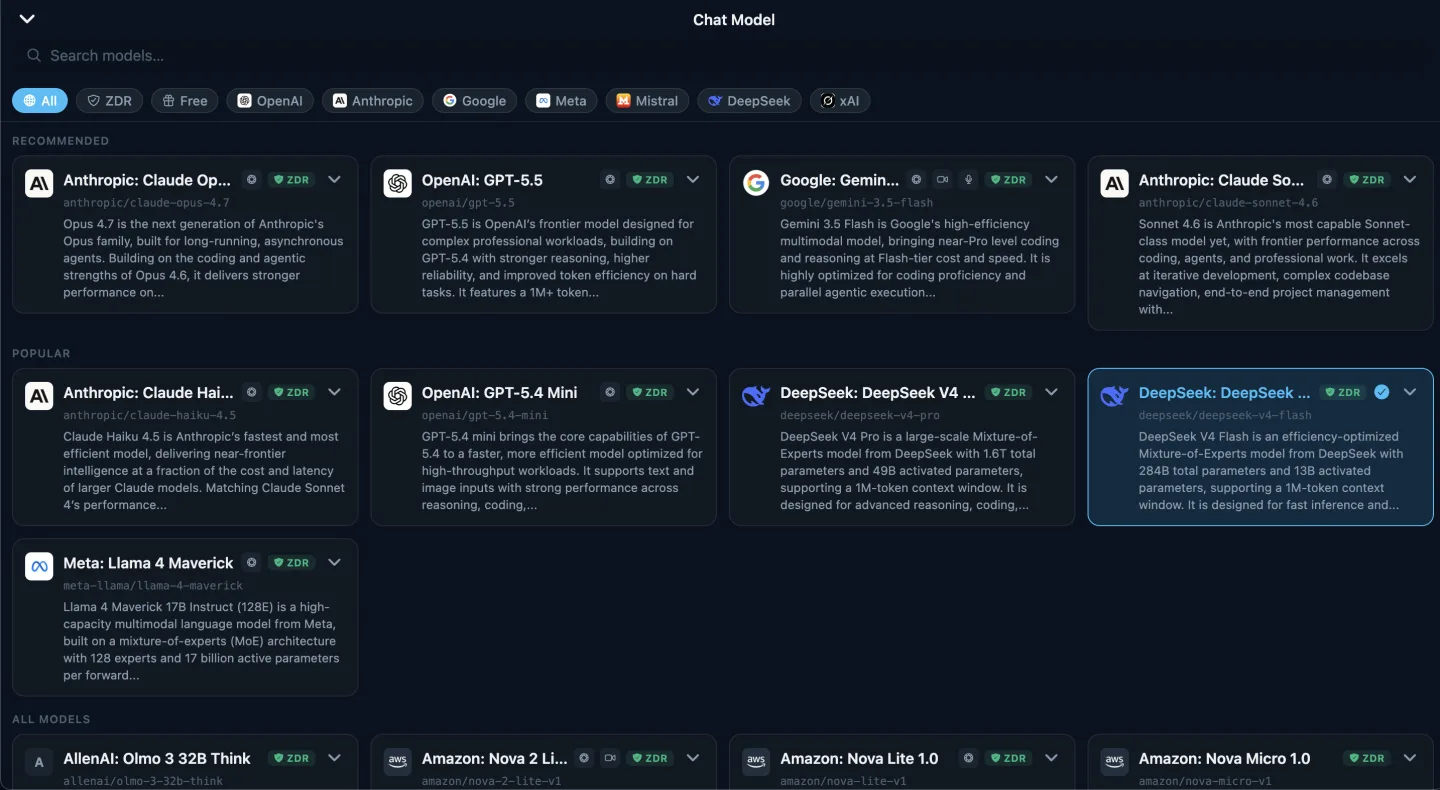Screen dimensions: 1440x790
Task: Filter models by OpenAI
Action: (x=270, y=100)
